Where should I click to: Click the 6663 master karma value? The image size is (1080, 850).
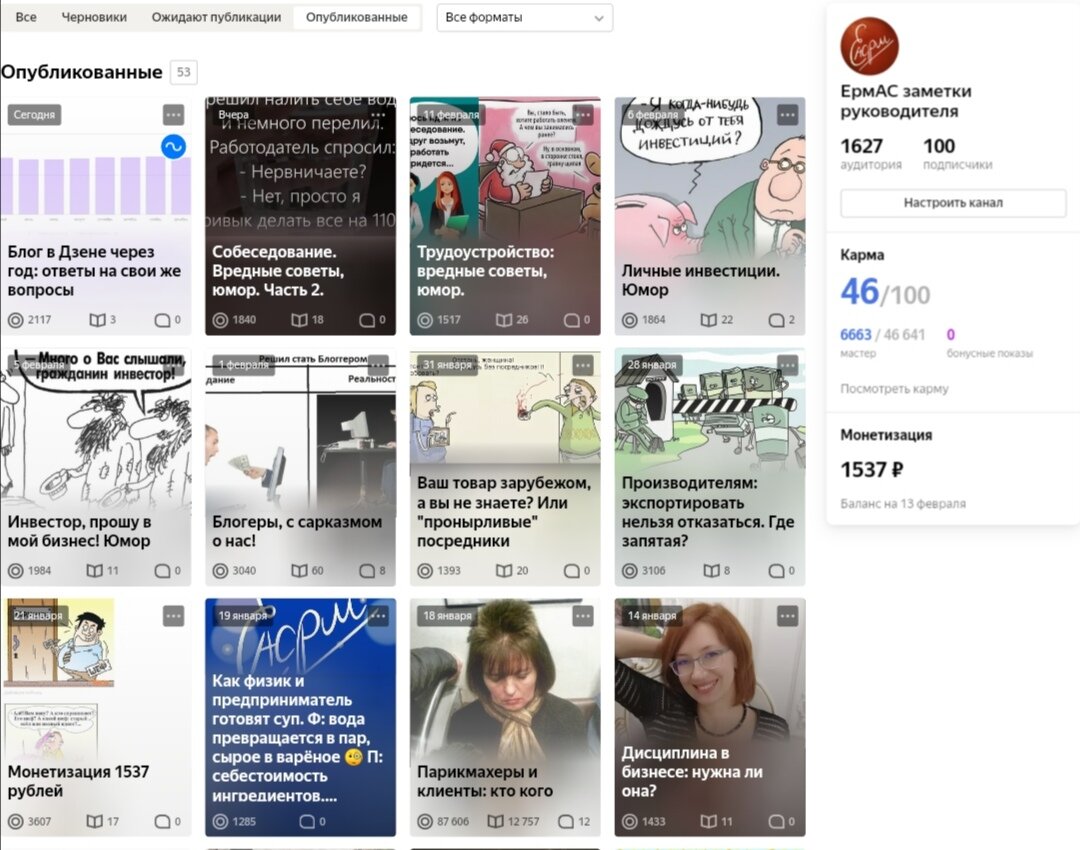(x=855, y=335)
